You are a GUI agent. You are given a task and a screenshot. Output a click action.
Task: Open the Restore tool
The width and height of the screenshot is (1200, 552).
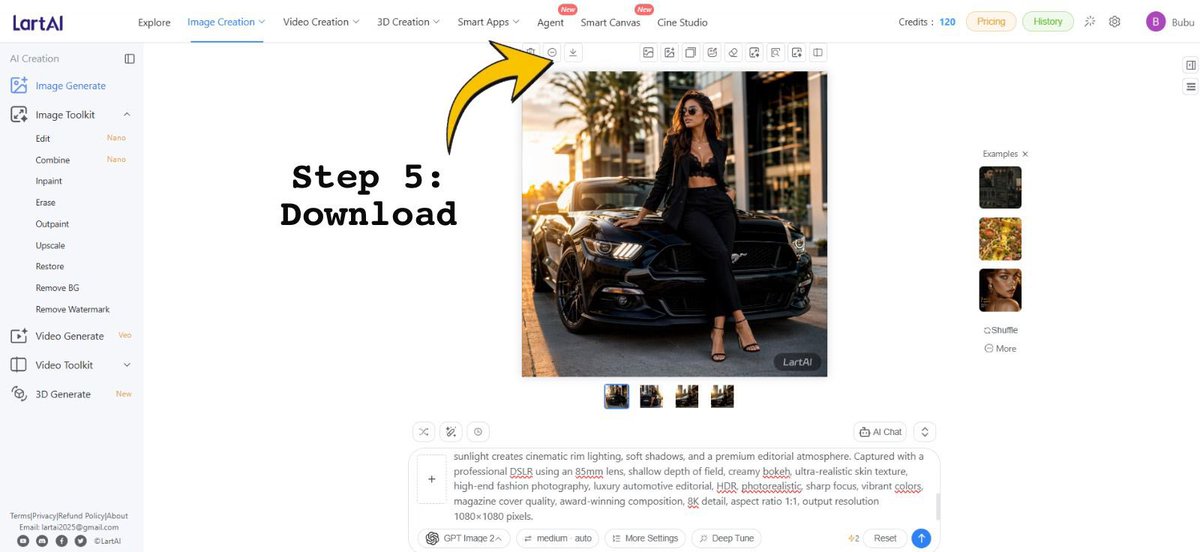pos(50,266)
